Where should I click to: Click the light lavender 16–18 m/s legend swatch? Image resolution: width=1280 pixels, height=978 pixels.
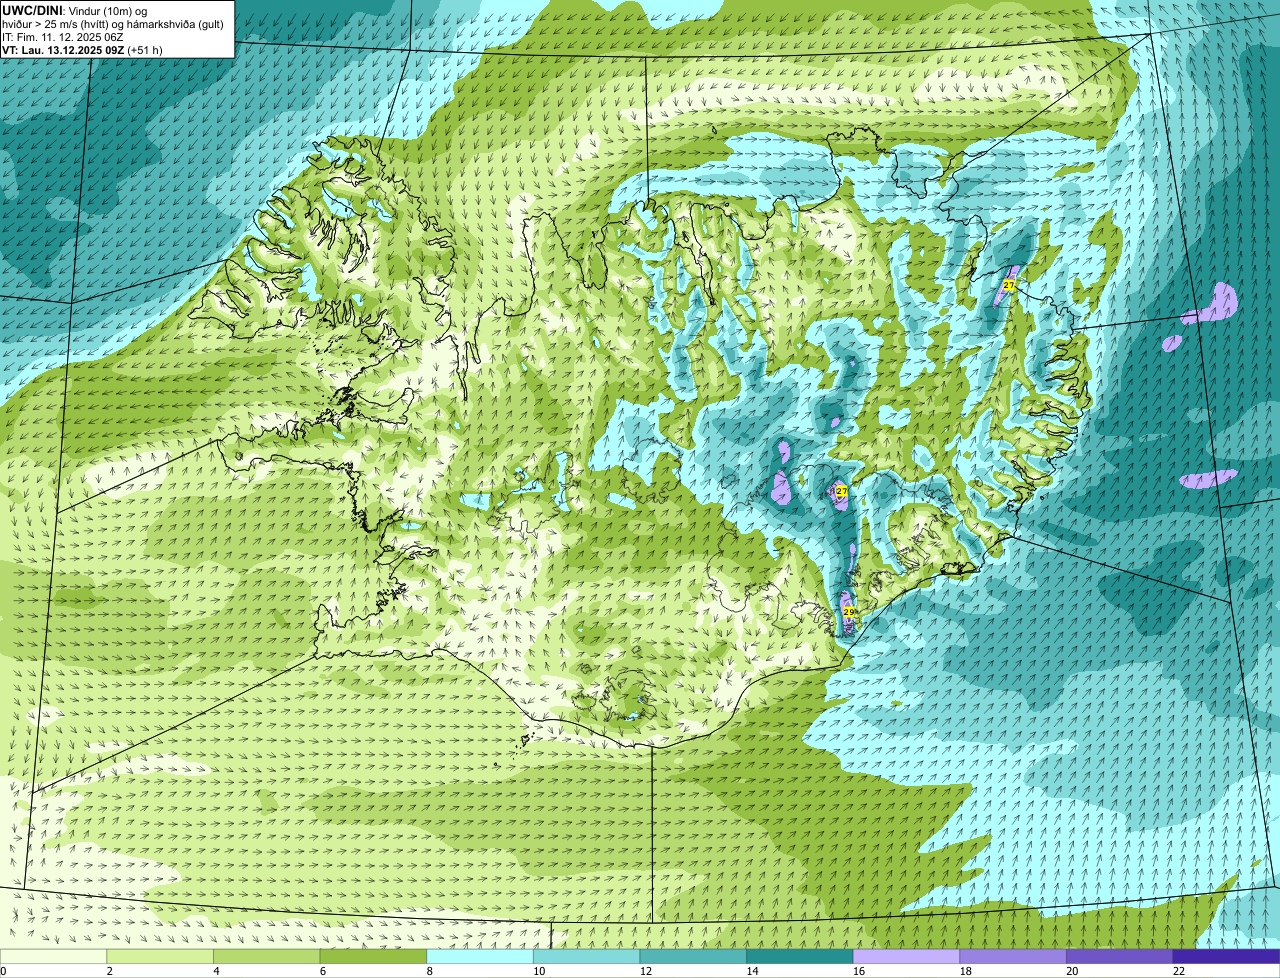click(906, 956)
